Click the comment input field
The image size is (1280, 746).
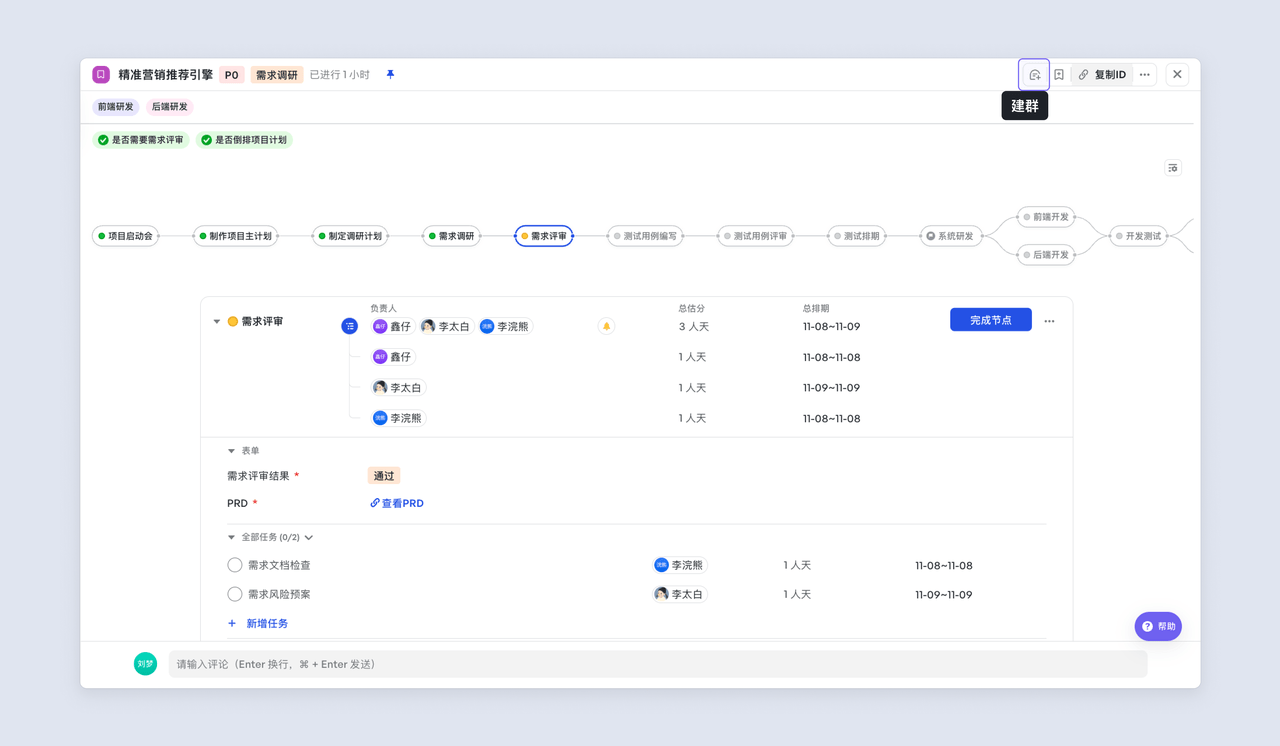pyautogui.click(x=657, y=664)
